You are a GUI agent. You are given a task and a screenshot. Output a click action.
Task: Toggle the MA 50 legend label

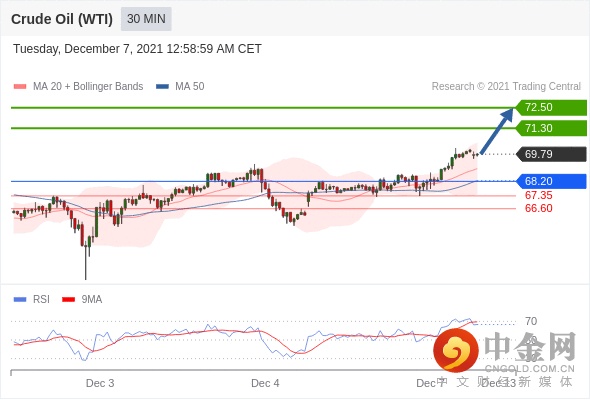[x=190, y=87]
